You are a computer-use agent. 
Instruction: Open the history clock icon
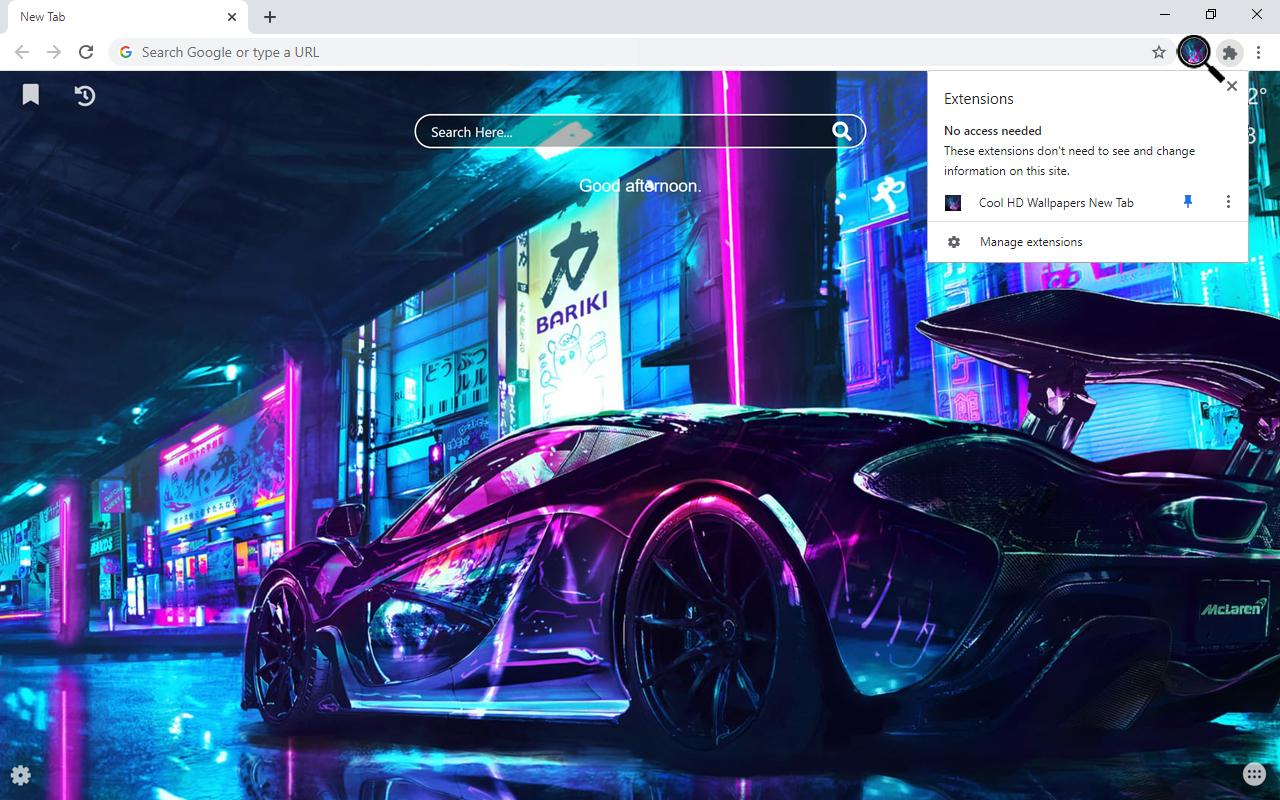(85, 95)
